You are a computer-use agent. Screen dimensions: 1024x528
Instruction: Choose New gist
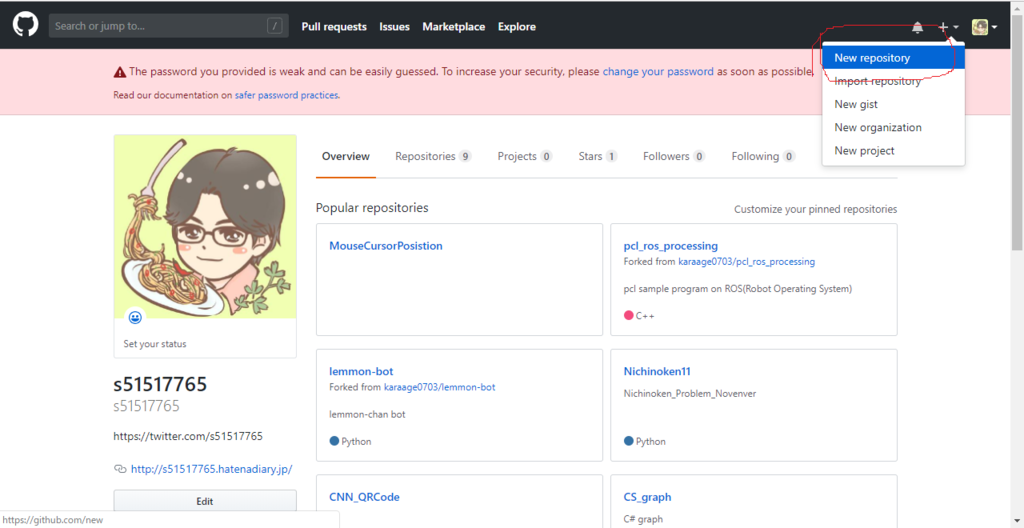[x=893, y=104]
